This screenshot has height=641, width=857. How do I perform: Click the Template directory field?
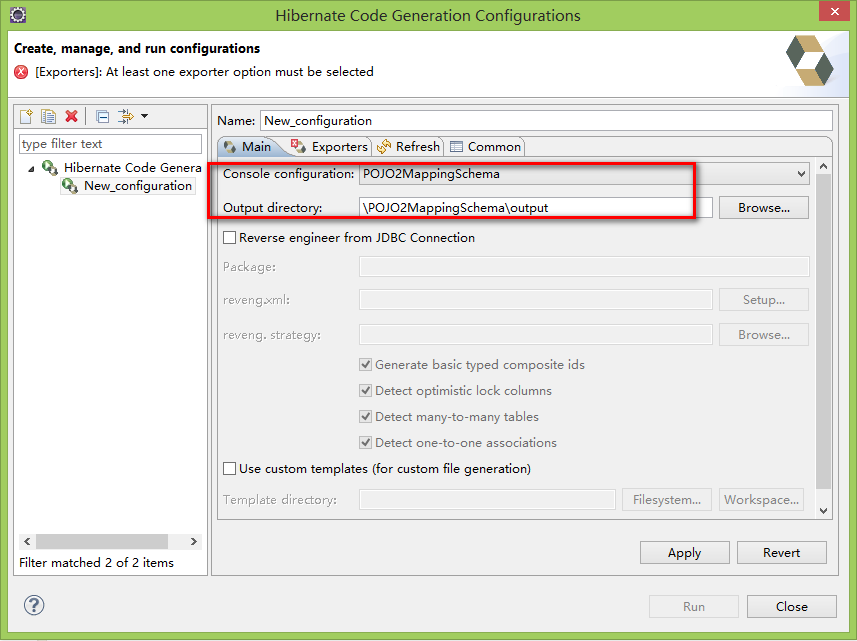[487, 499]
